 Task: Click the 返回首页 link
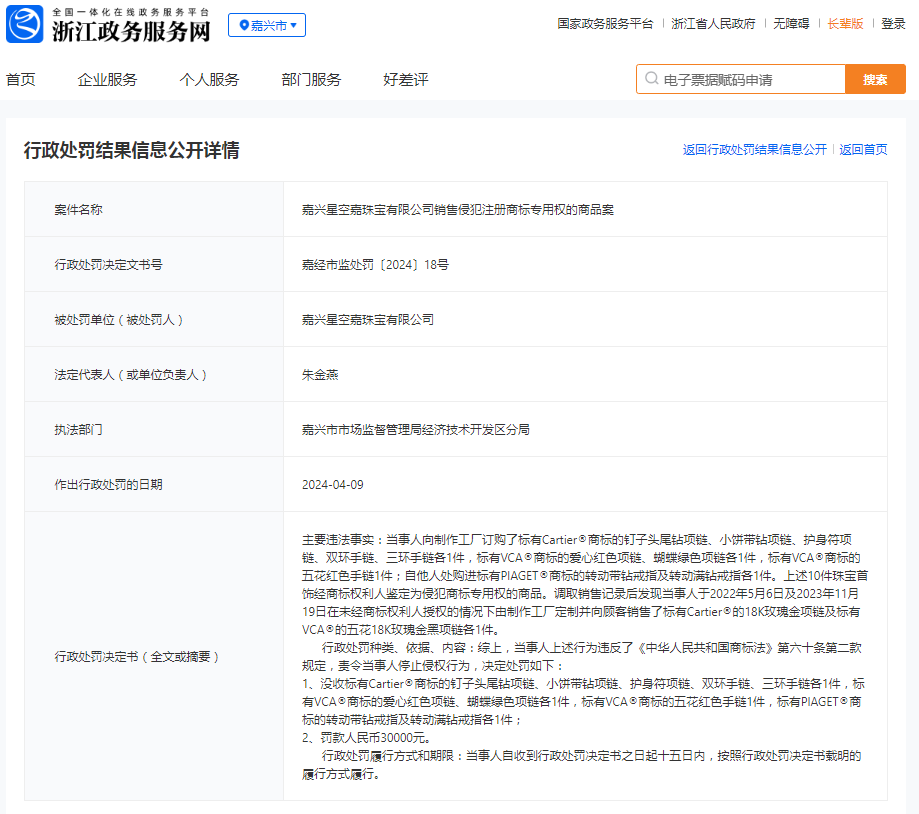point(863,149)
